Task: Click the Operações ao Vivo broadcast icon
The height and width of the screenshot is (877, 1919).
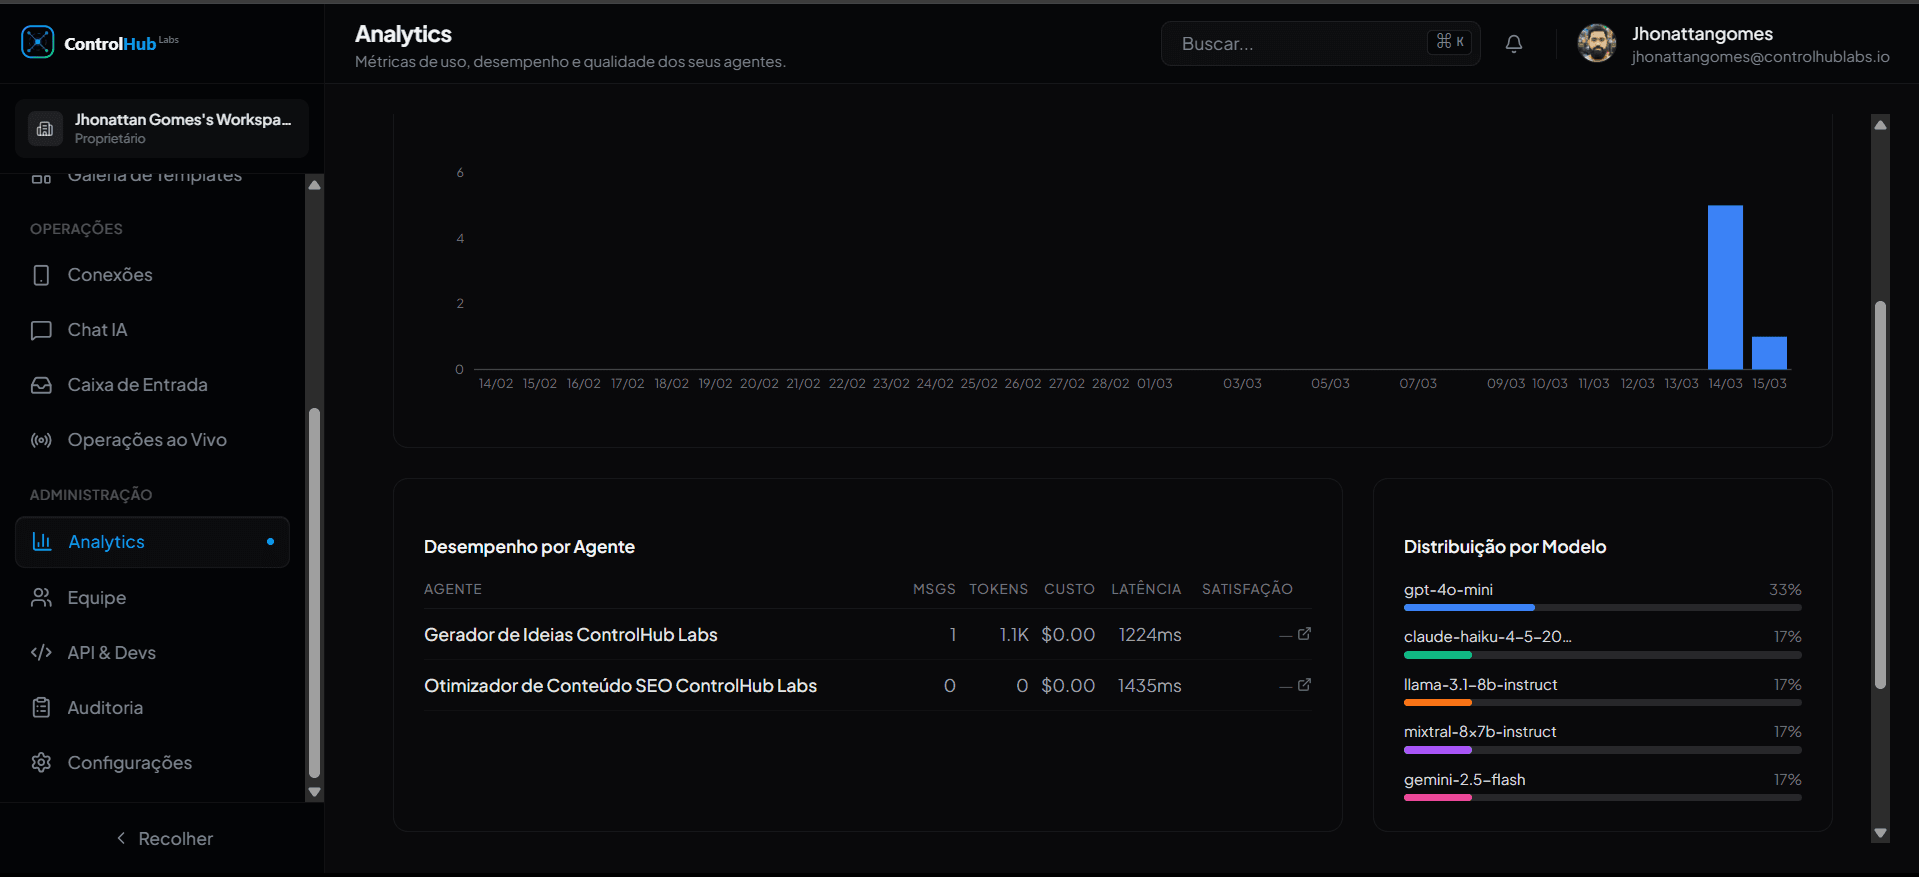Action: click(41, 440)
